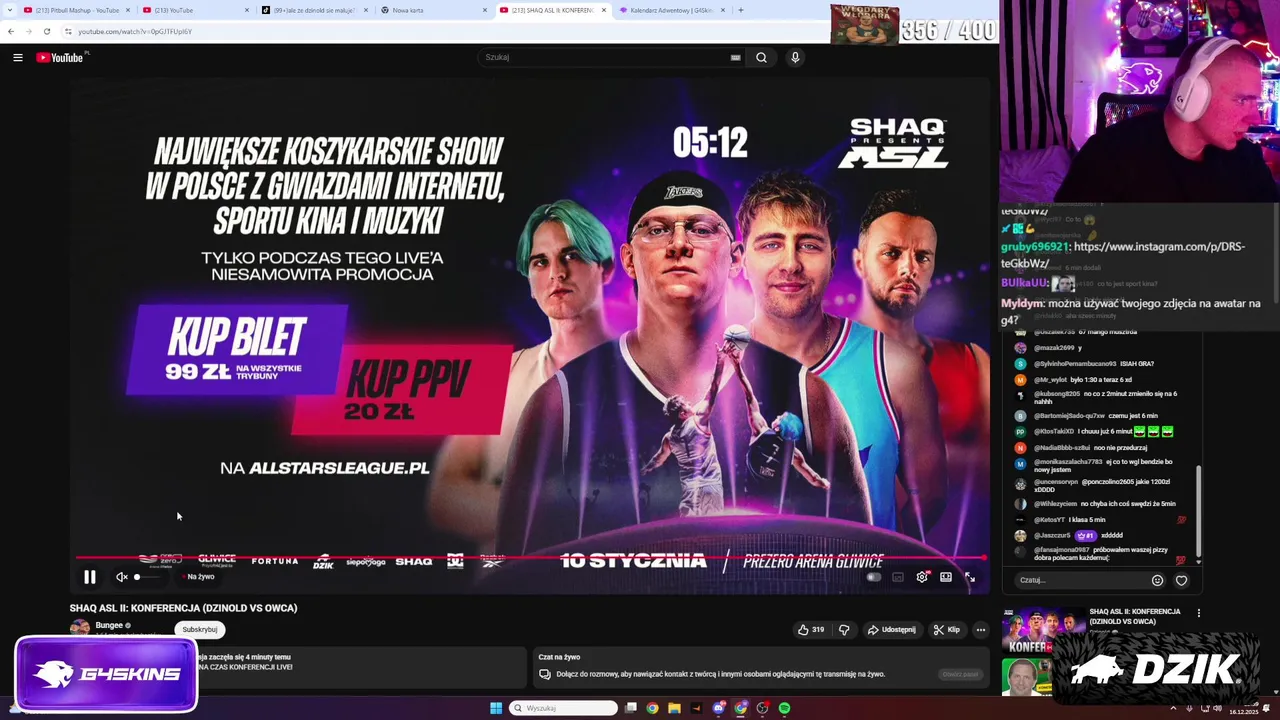Open the Windows Start menu
The width and height of the screenshot is (1280, 720).
pos(496,708)
